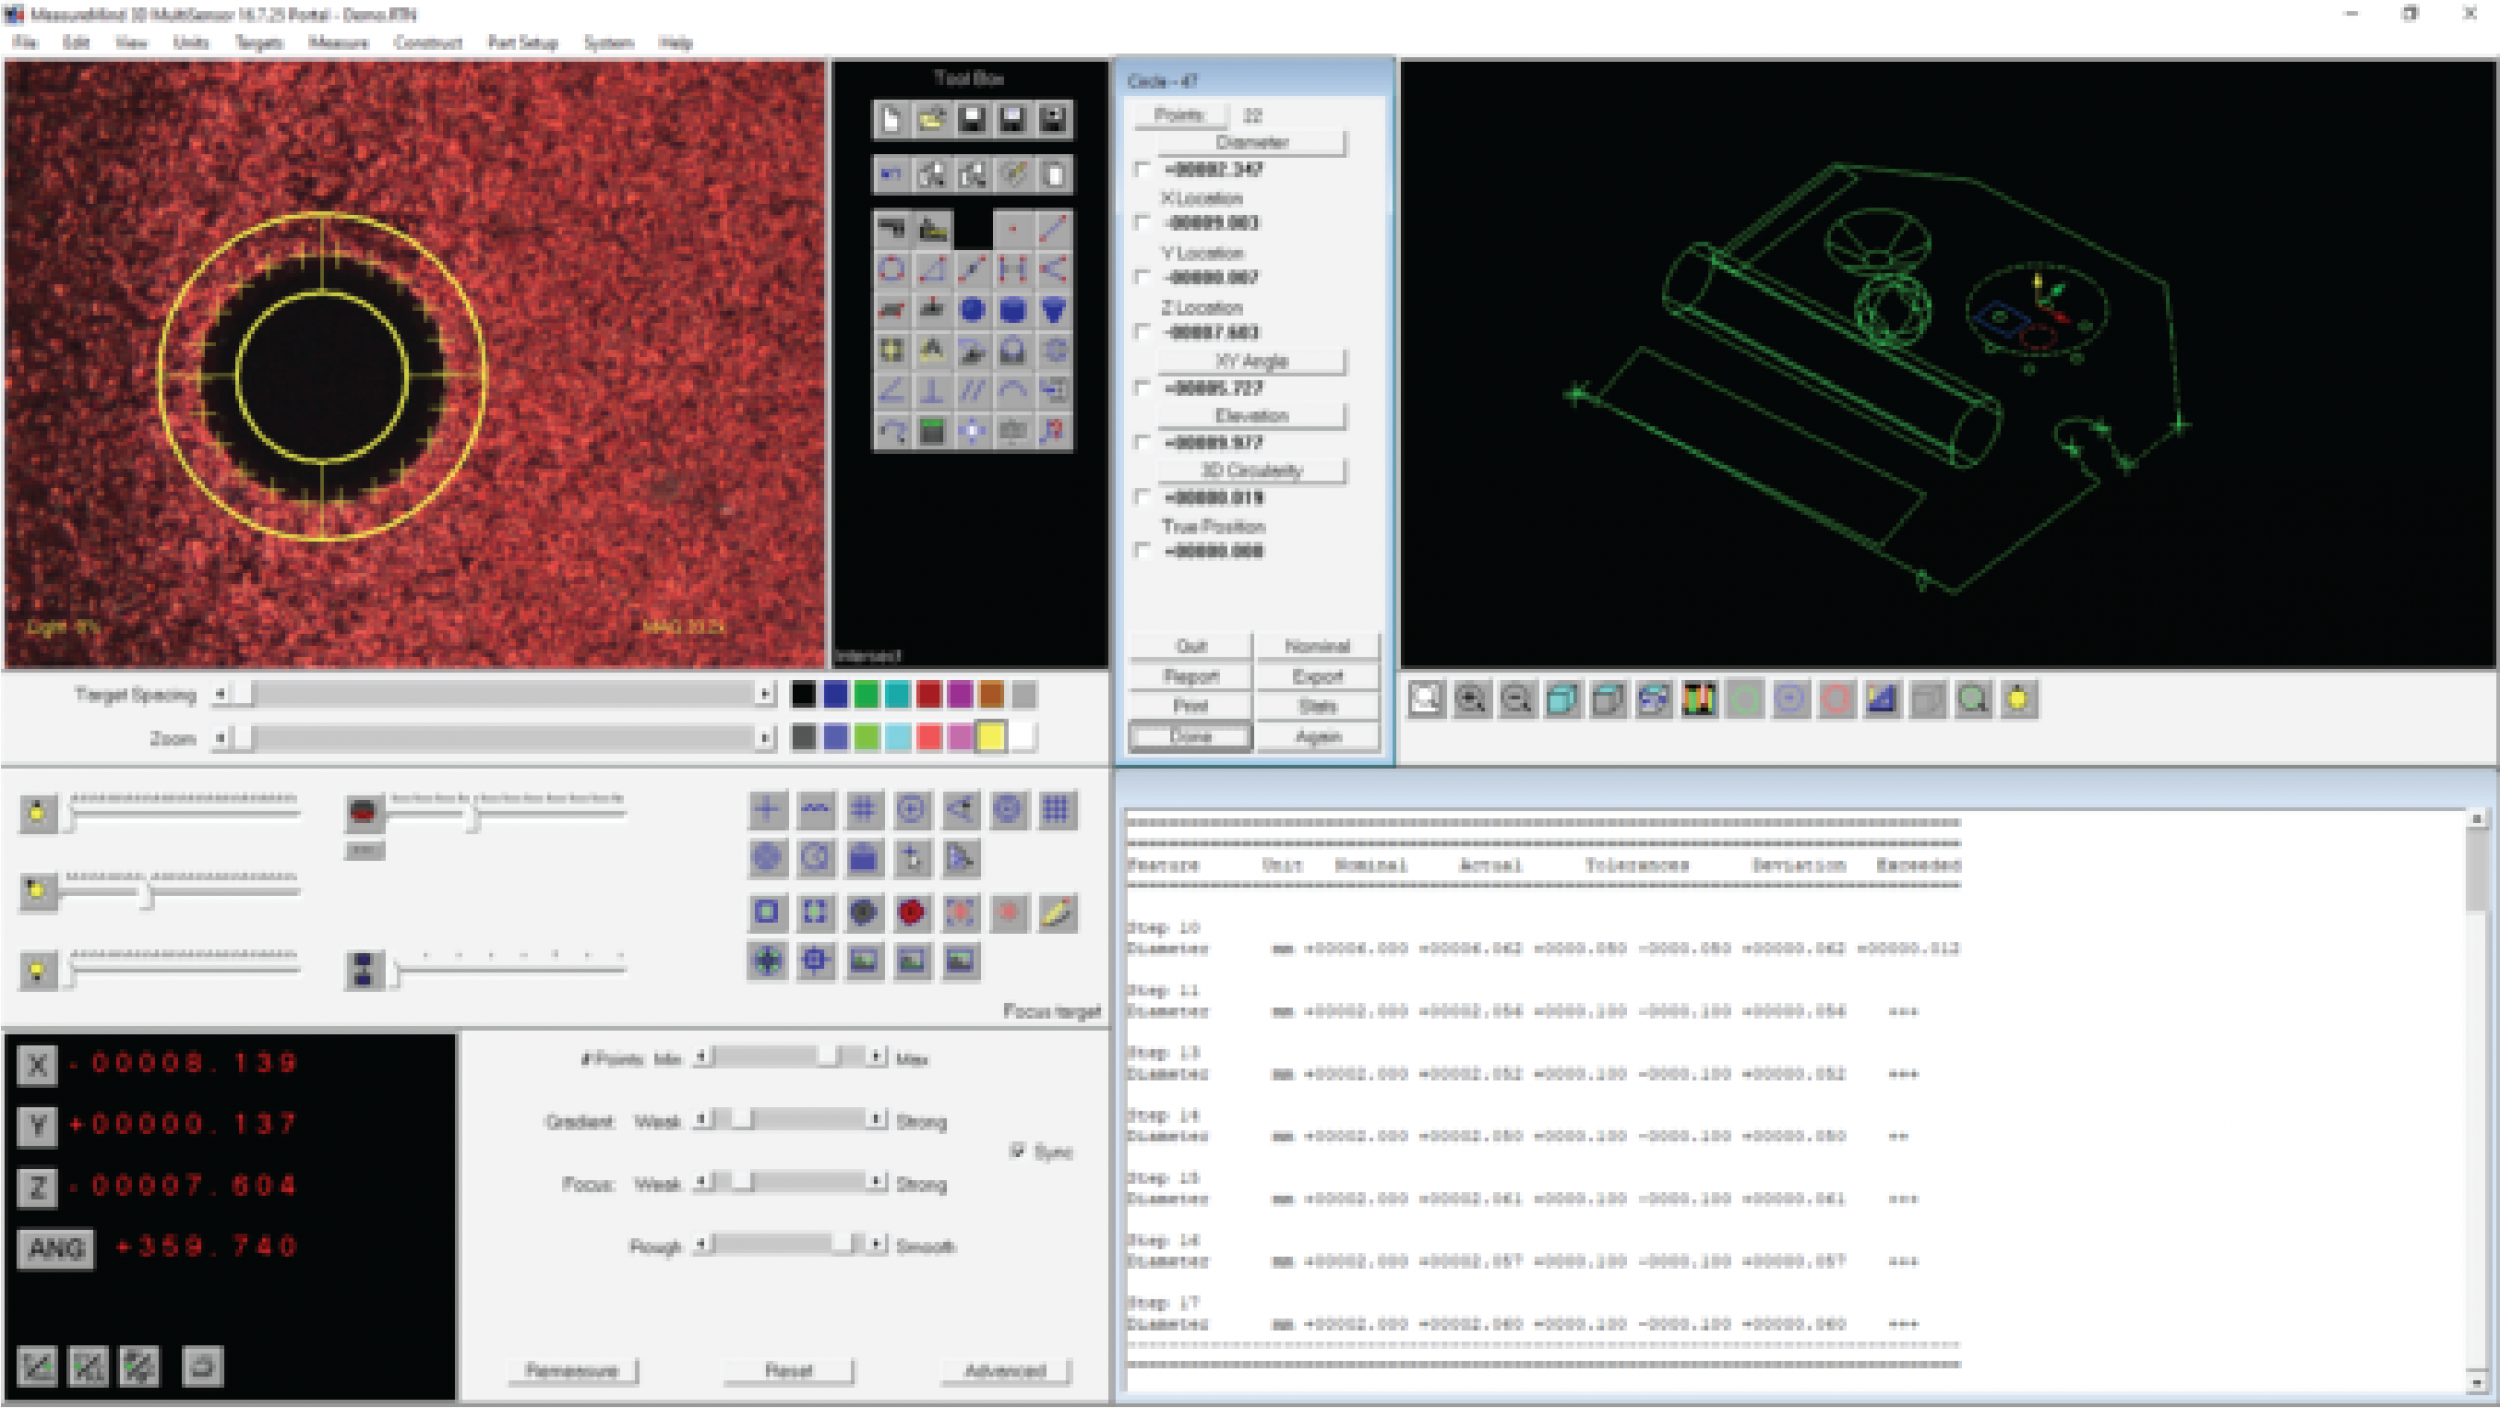Select the perpendicularity measurement tool
The image size is (2500, 1408).
933,390
